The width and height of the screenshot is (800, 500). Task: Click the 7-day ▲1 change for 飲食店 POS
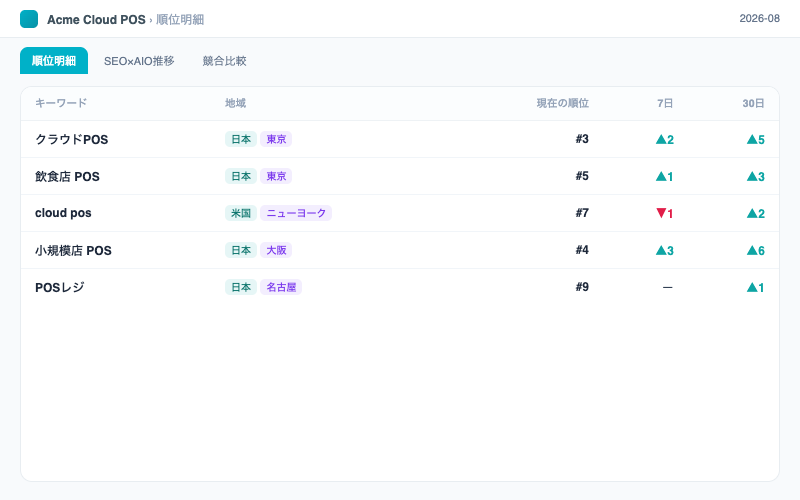(x=665, y=177)
